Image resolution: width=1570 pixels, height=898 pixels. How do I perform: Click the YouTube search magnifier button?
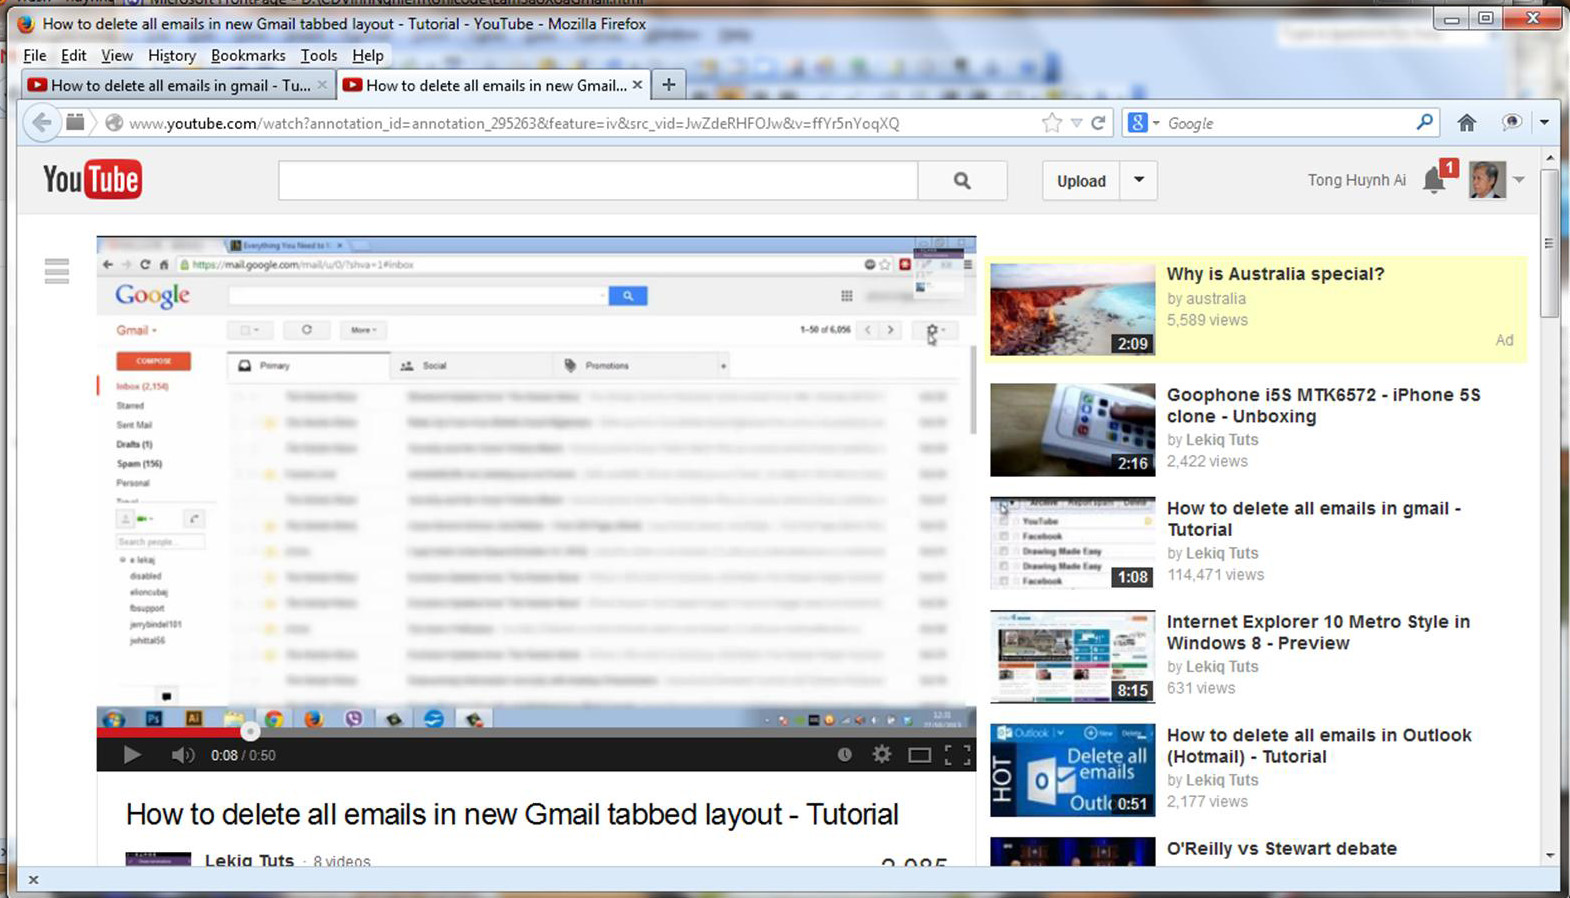962,181
